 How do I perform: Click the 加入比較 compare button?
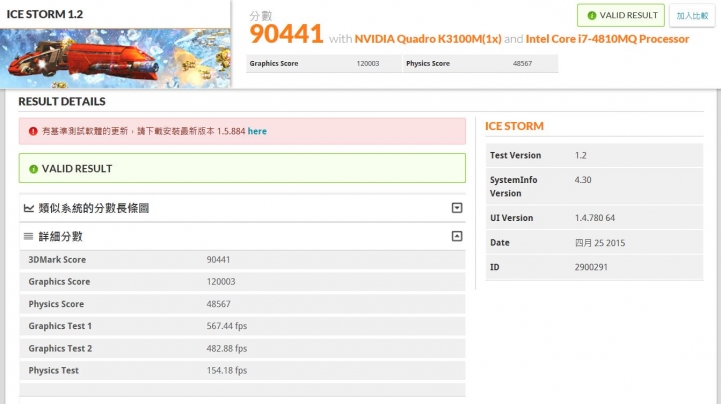click(692, 16)
